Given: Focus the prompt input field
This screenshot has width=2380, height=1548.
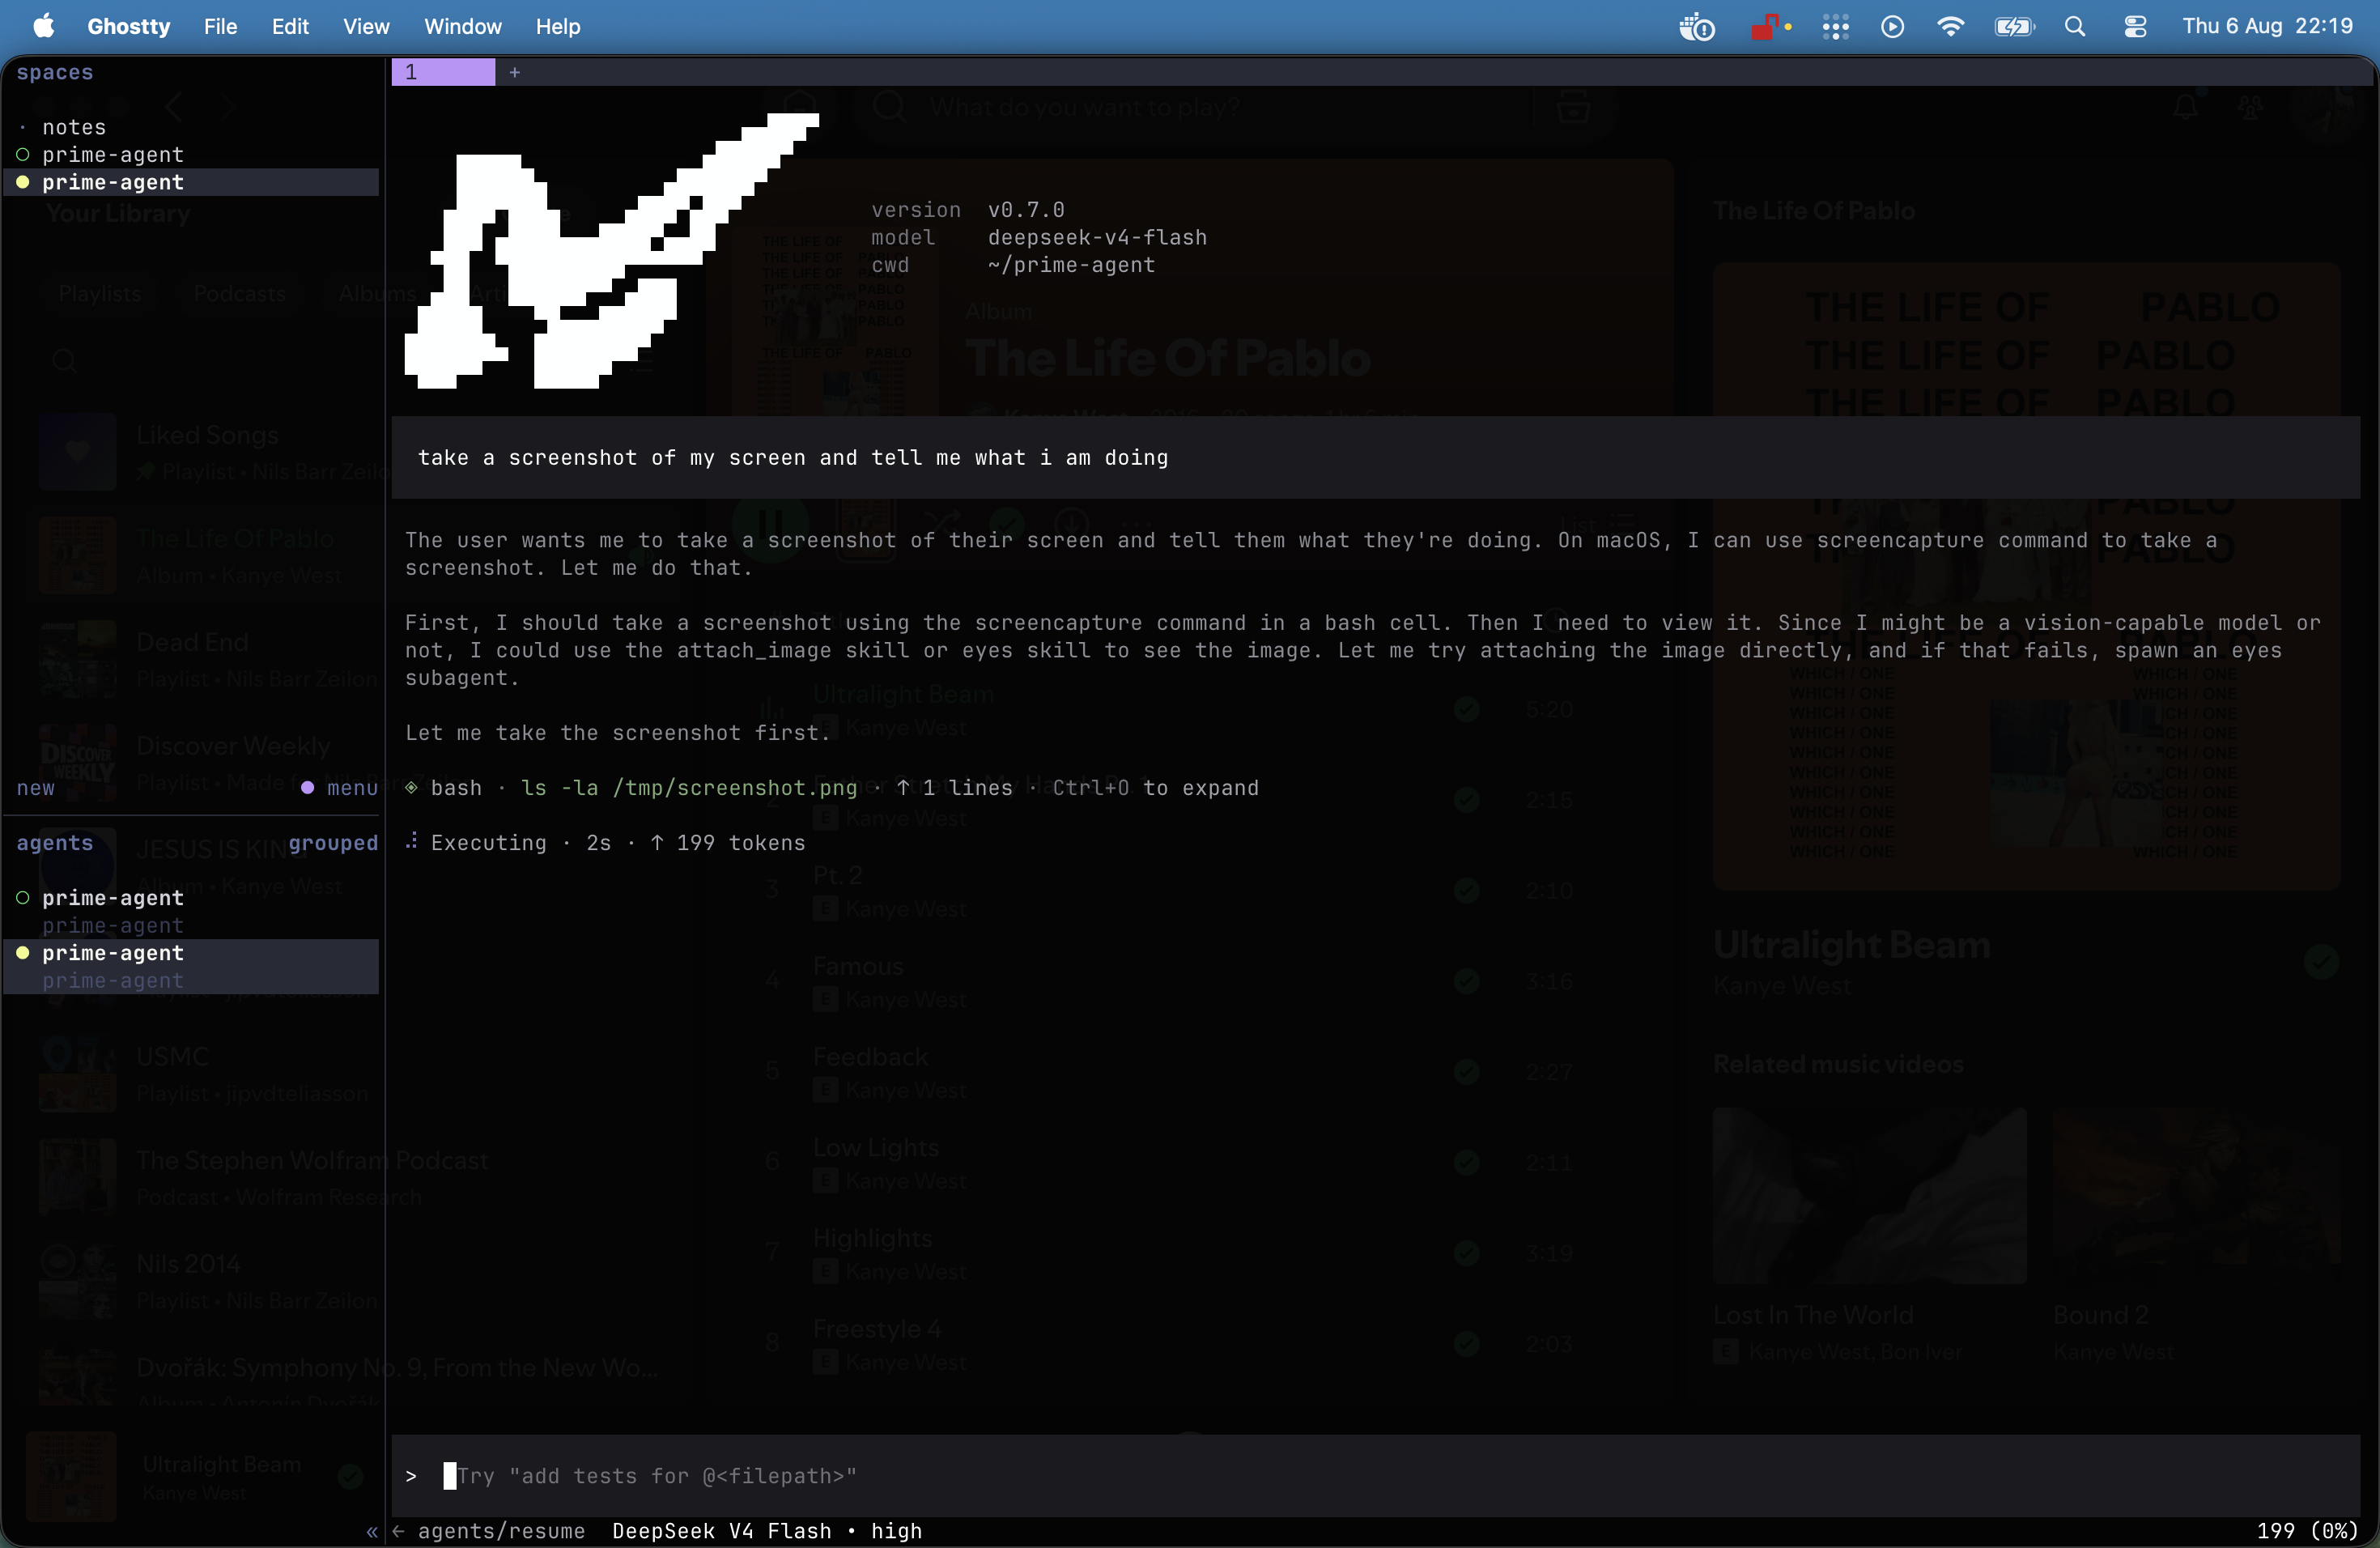Looking at the screenshot, I should pyautogui.click(x=1375, y=1476).
